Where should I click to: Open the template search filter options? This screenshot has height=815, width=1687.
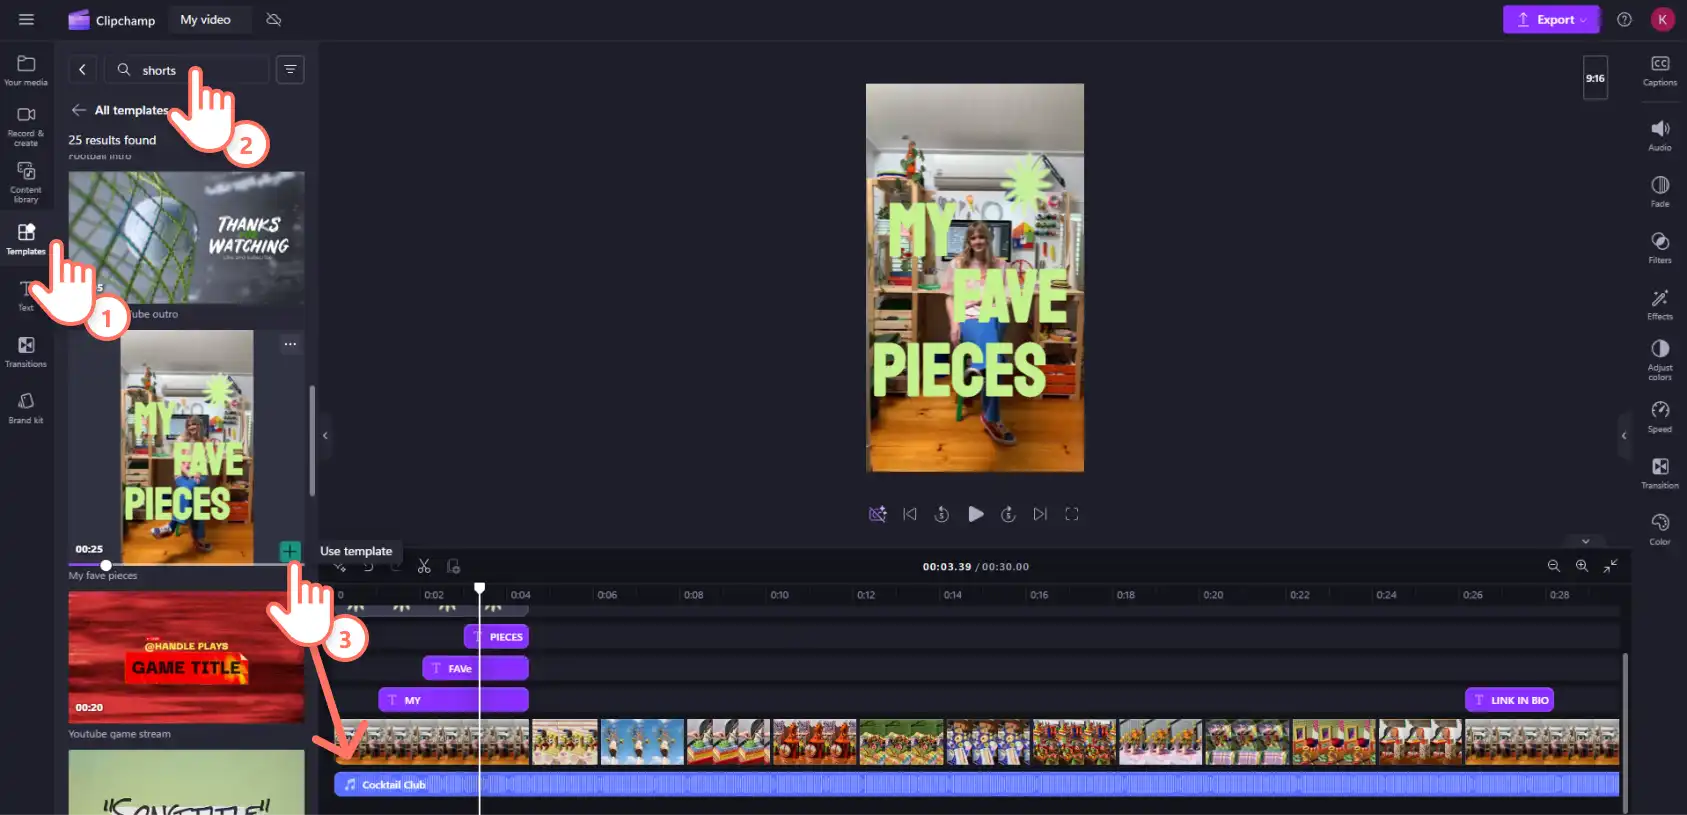pyautogui.click(x=290, y=70)
